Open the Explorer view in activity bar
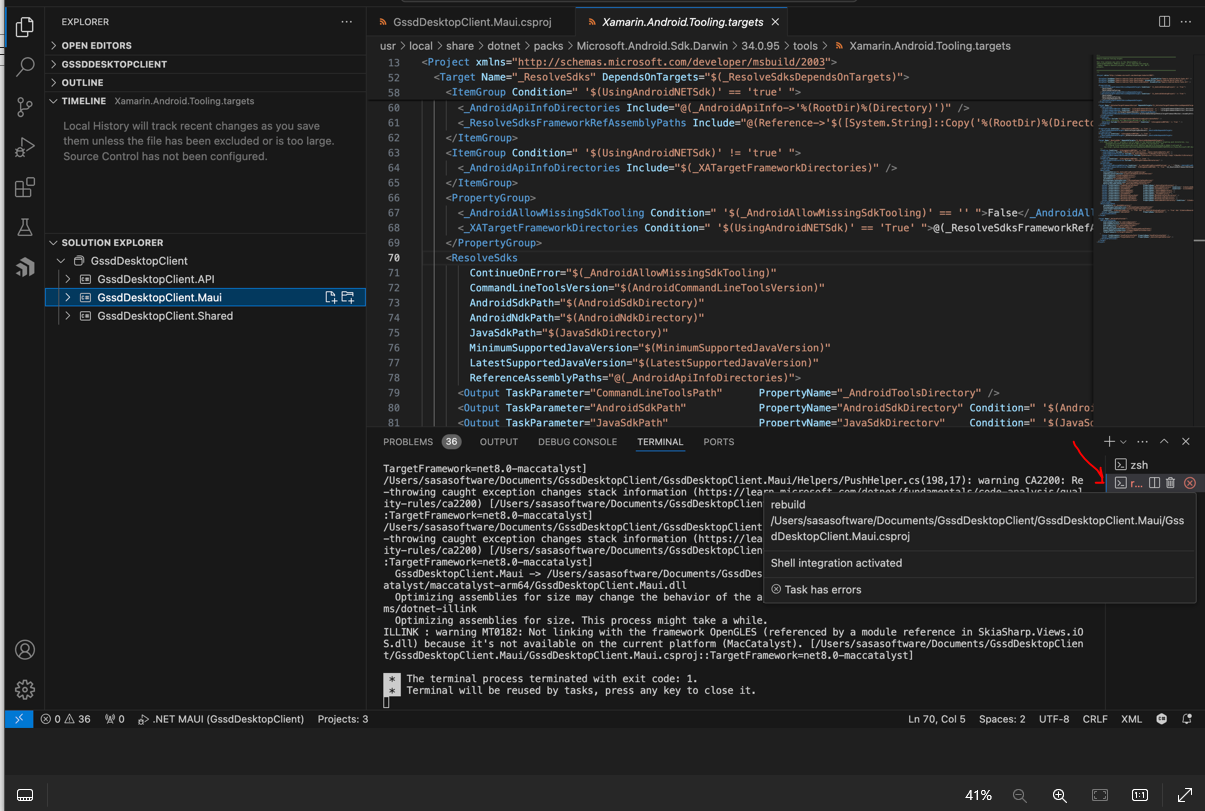Viewport: 1205px width, 811px height. click(25, 27)
